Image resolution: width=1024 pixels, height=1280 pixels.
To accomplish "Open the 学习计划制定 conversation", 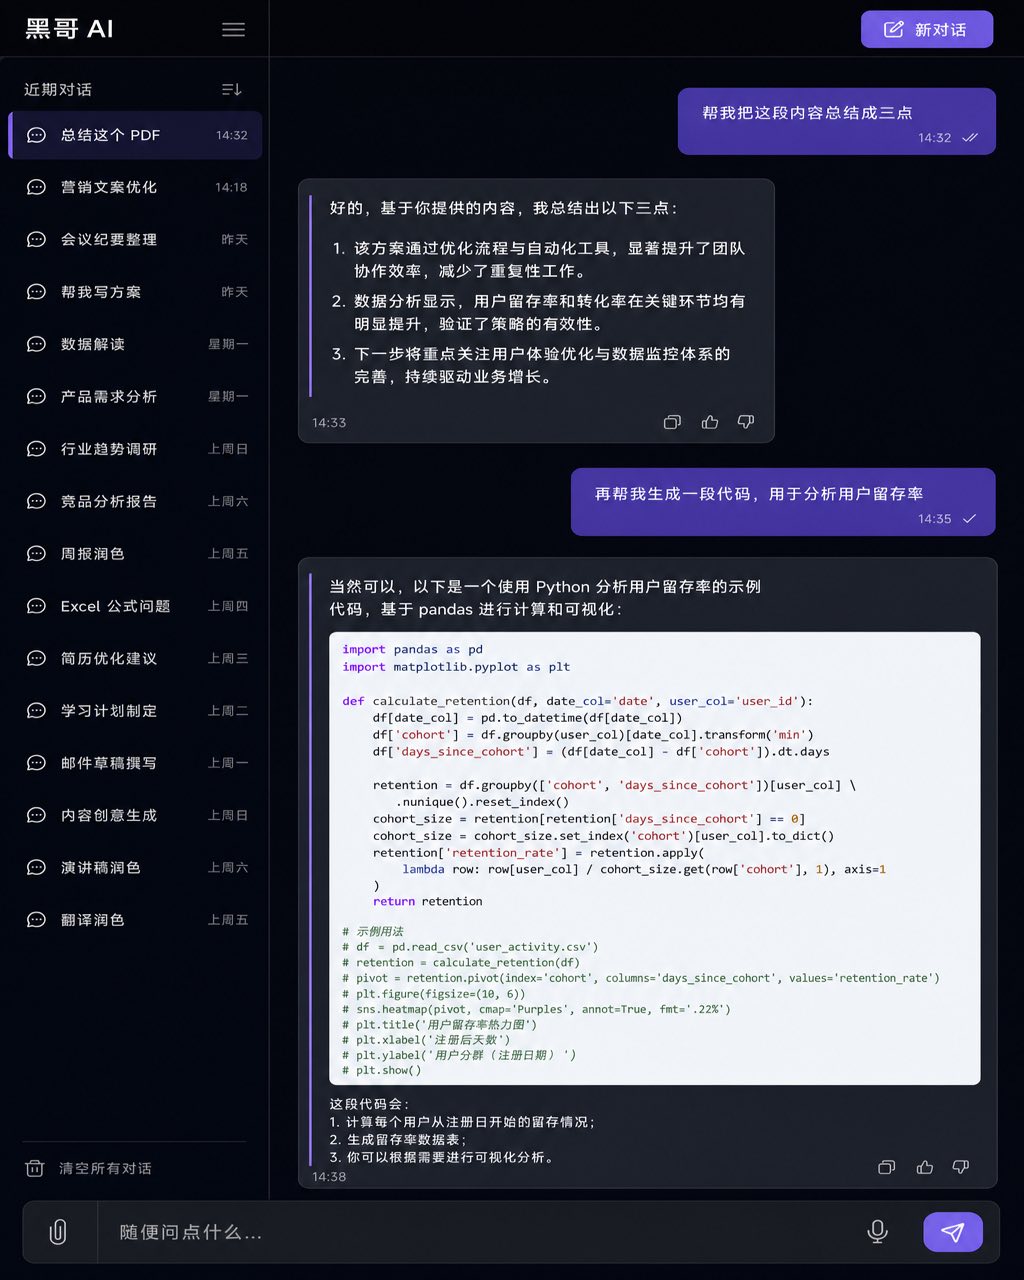I will tap(135, 711).
